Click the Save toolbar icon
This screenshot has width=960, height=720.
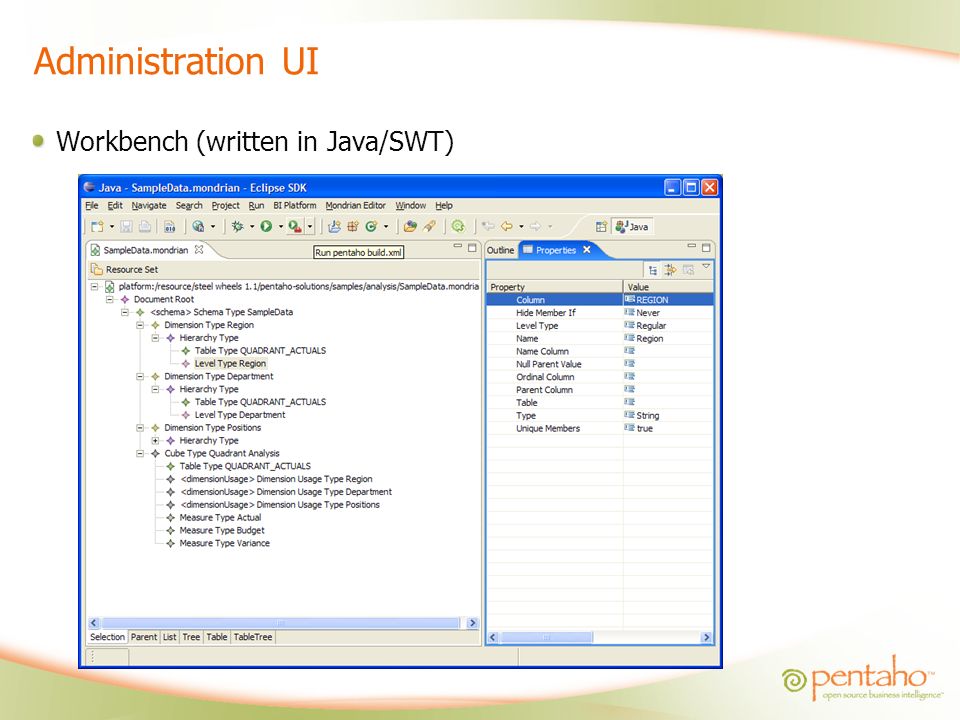tap(126, 227)
